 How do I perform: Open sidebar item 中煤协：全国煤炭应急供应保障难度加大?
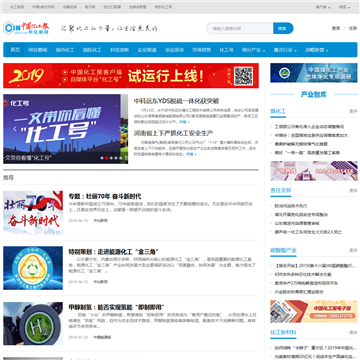(x=311, y=135)
